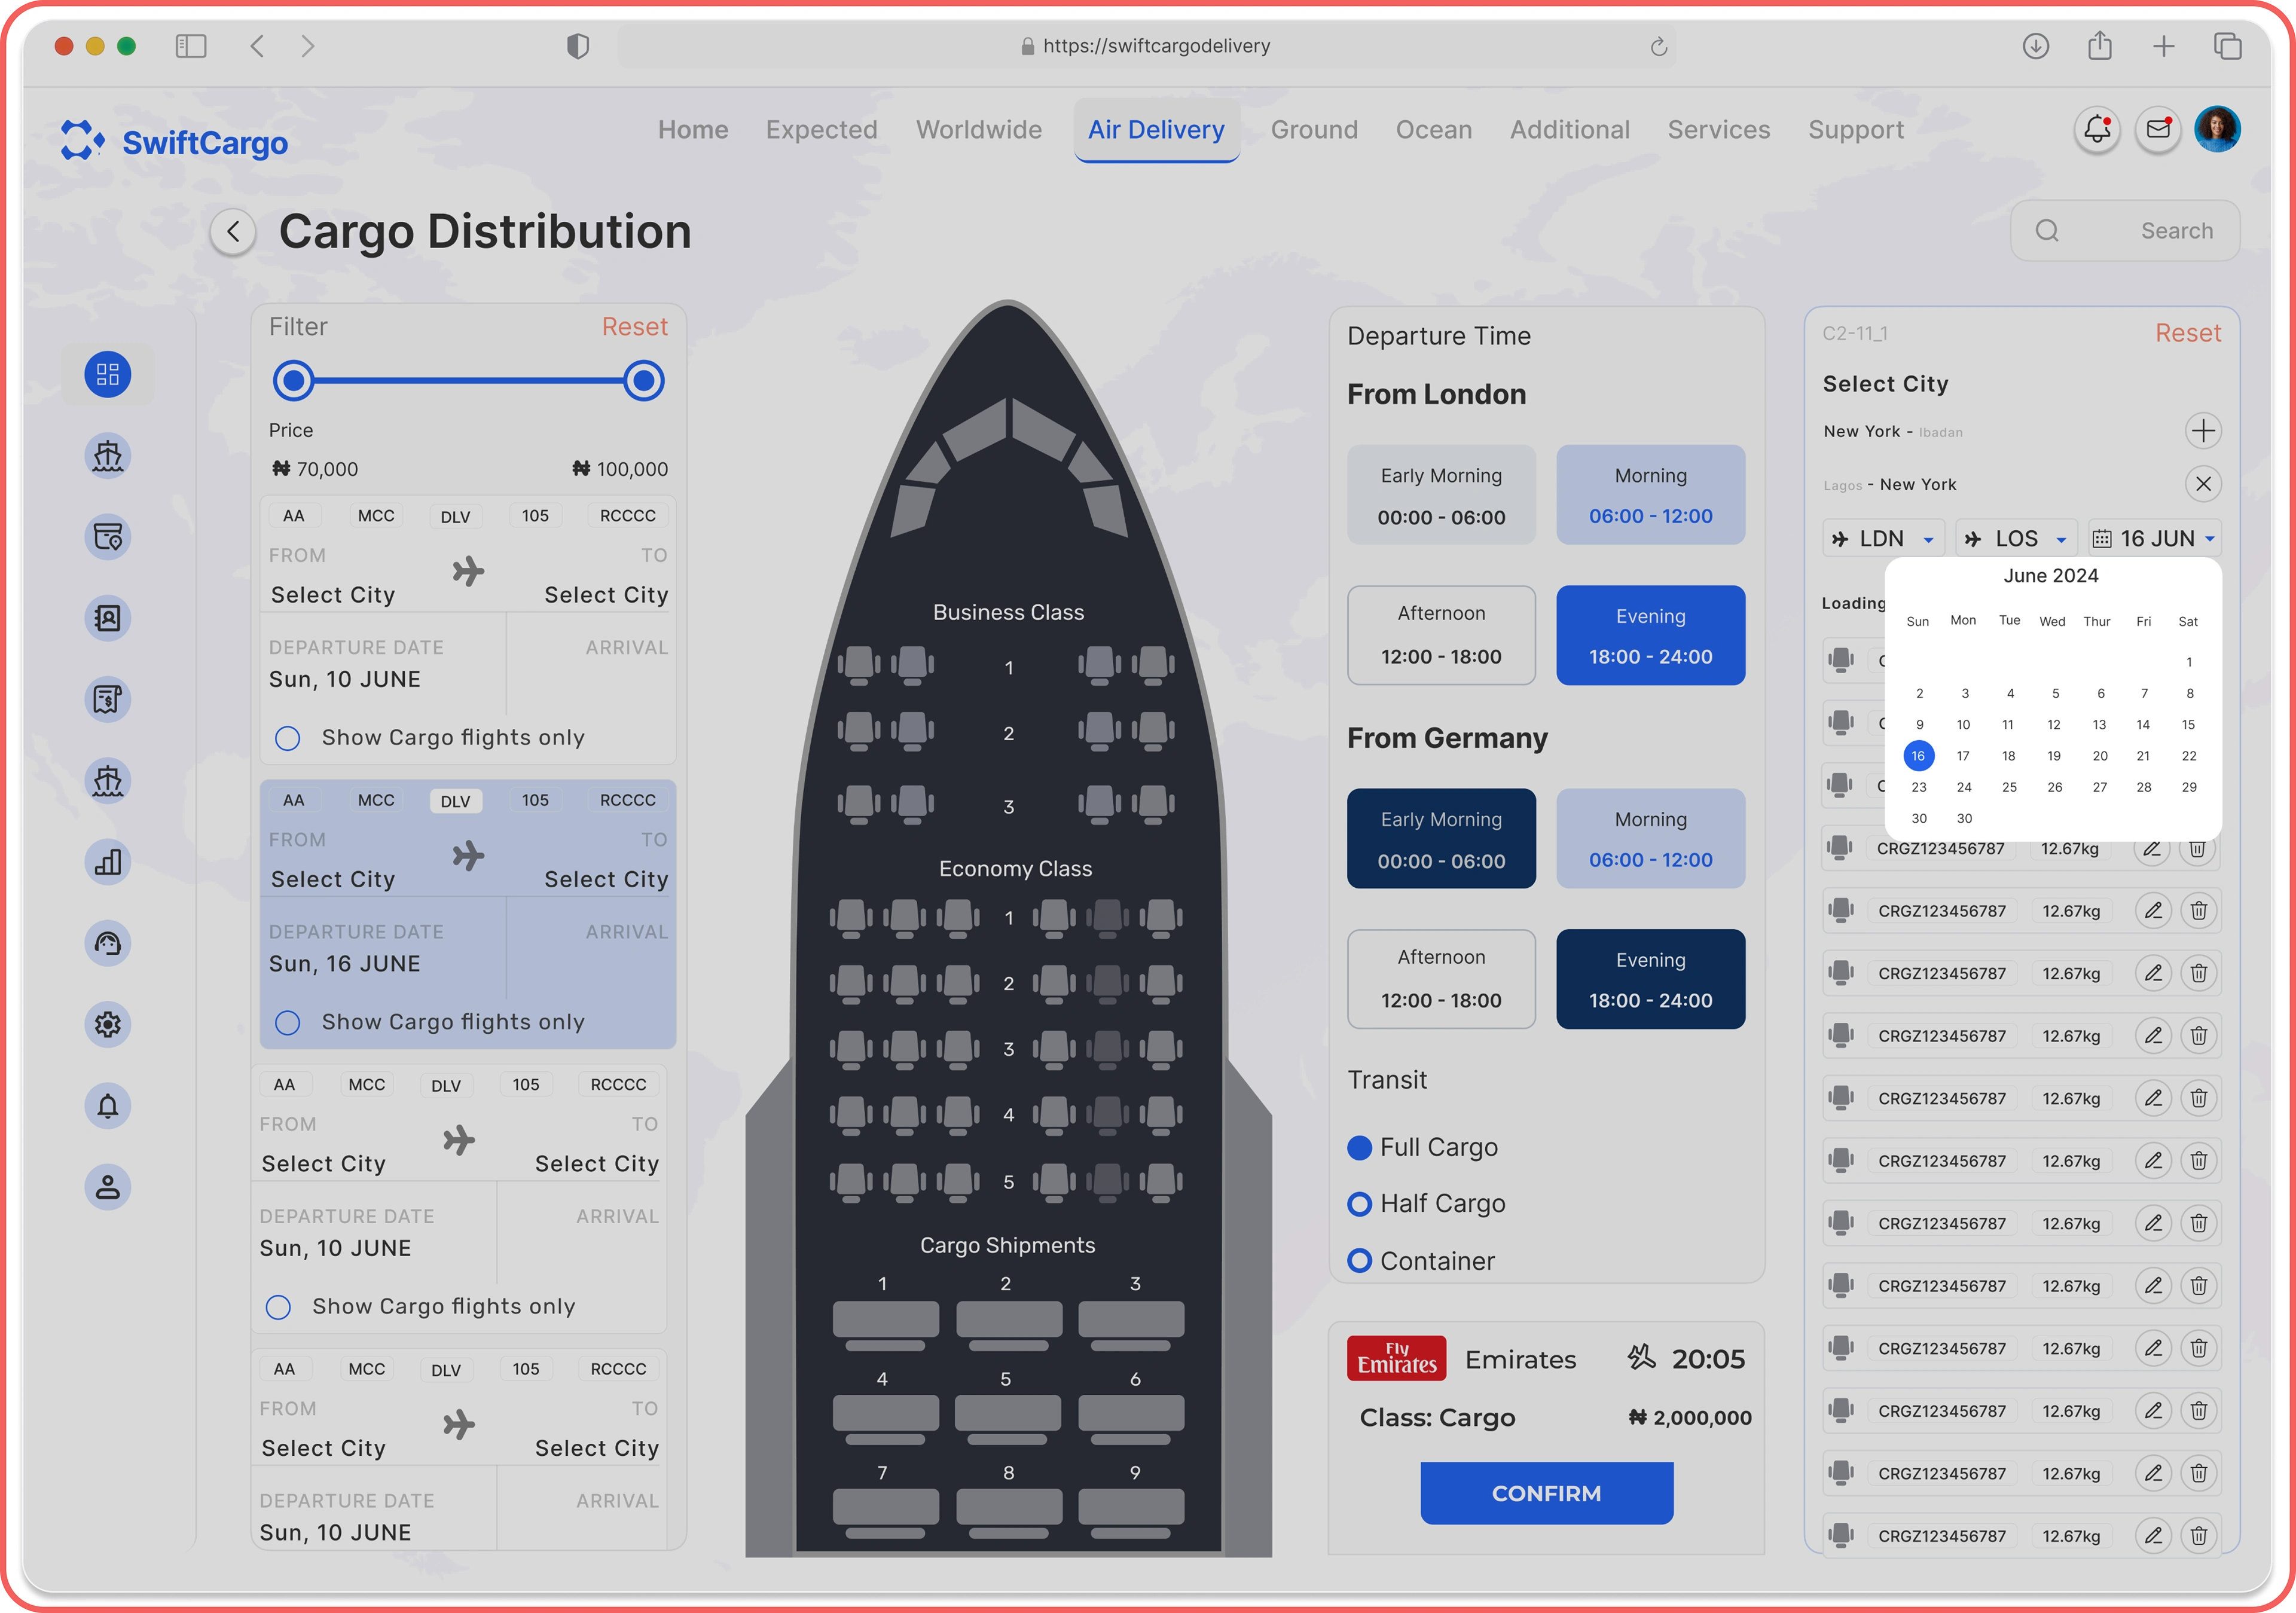The width and height of the screenshot is (2296, 1613).
Task: Select the Container transit option
Action: pyautogui.click(x=1359, y=1261)
